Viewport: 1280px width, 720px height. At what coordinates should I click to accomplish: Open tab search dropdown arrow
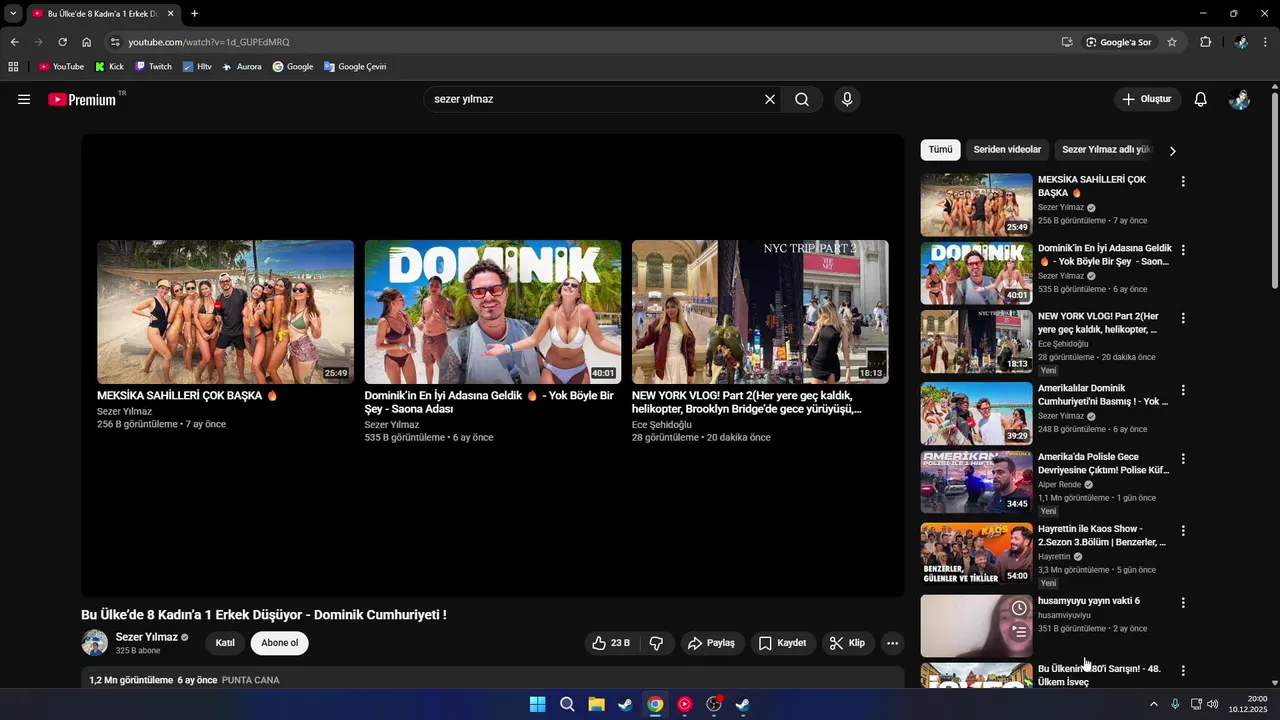point(13,14)
